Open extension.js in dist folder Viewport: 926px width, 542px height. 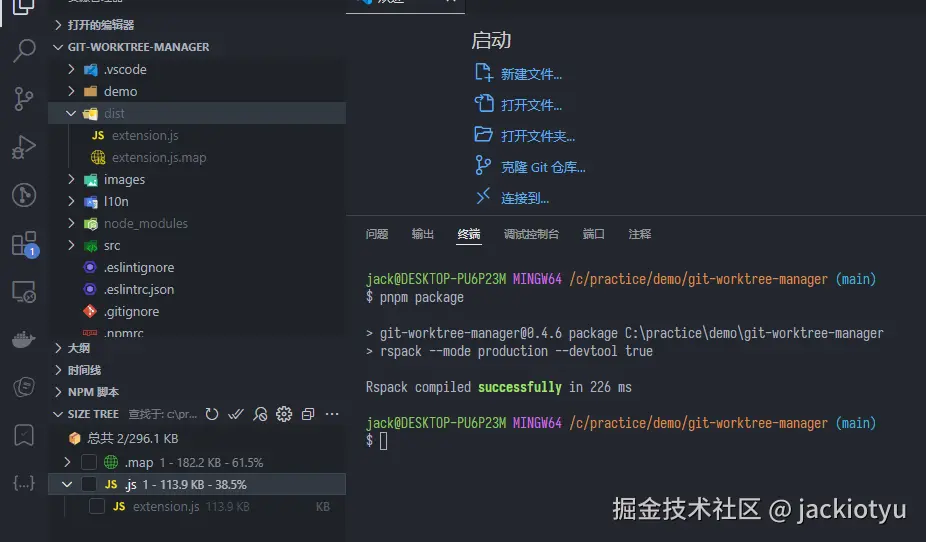pos(145,135)
